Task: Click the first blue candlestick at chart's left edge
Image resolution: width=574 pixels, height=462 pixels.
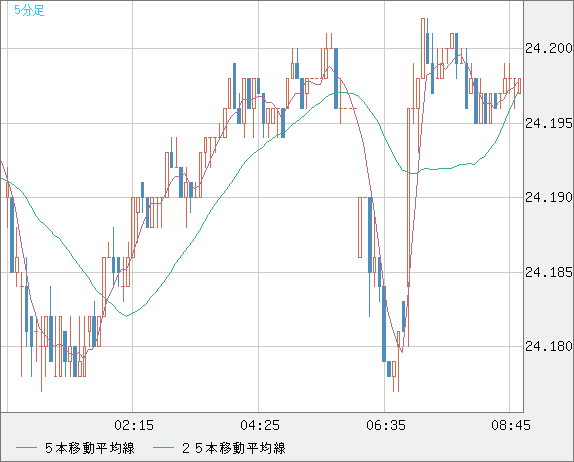Action: (12, 235)
